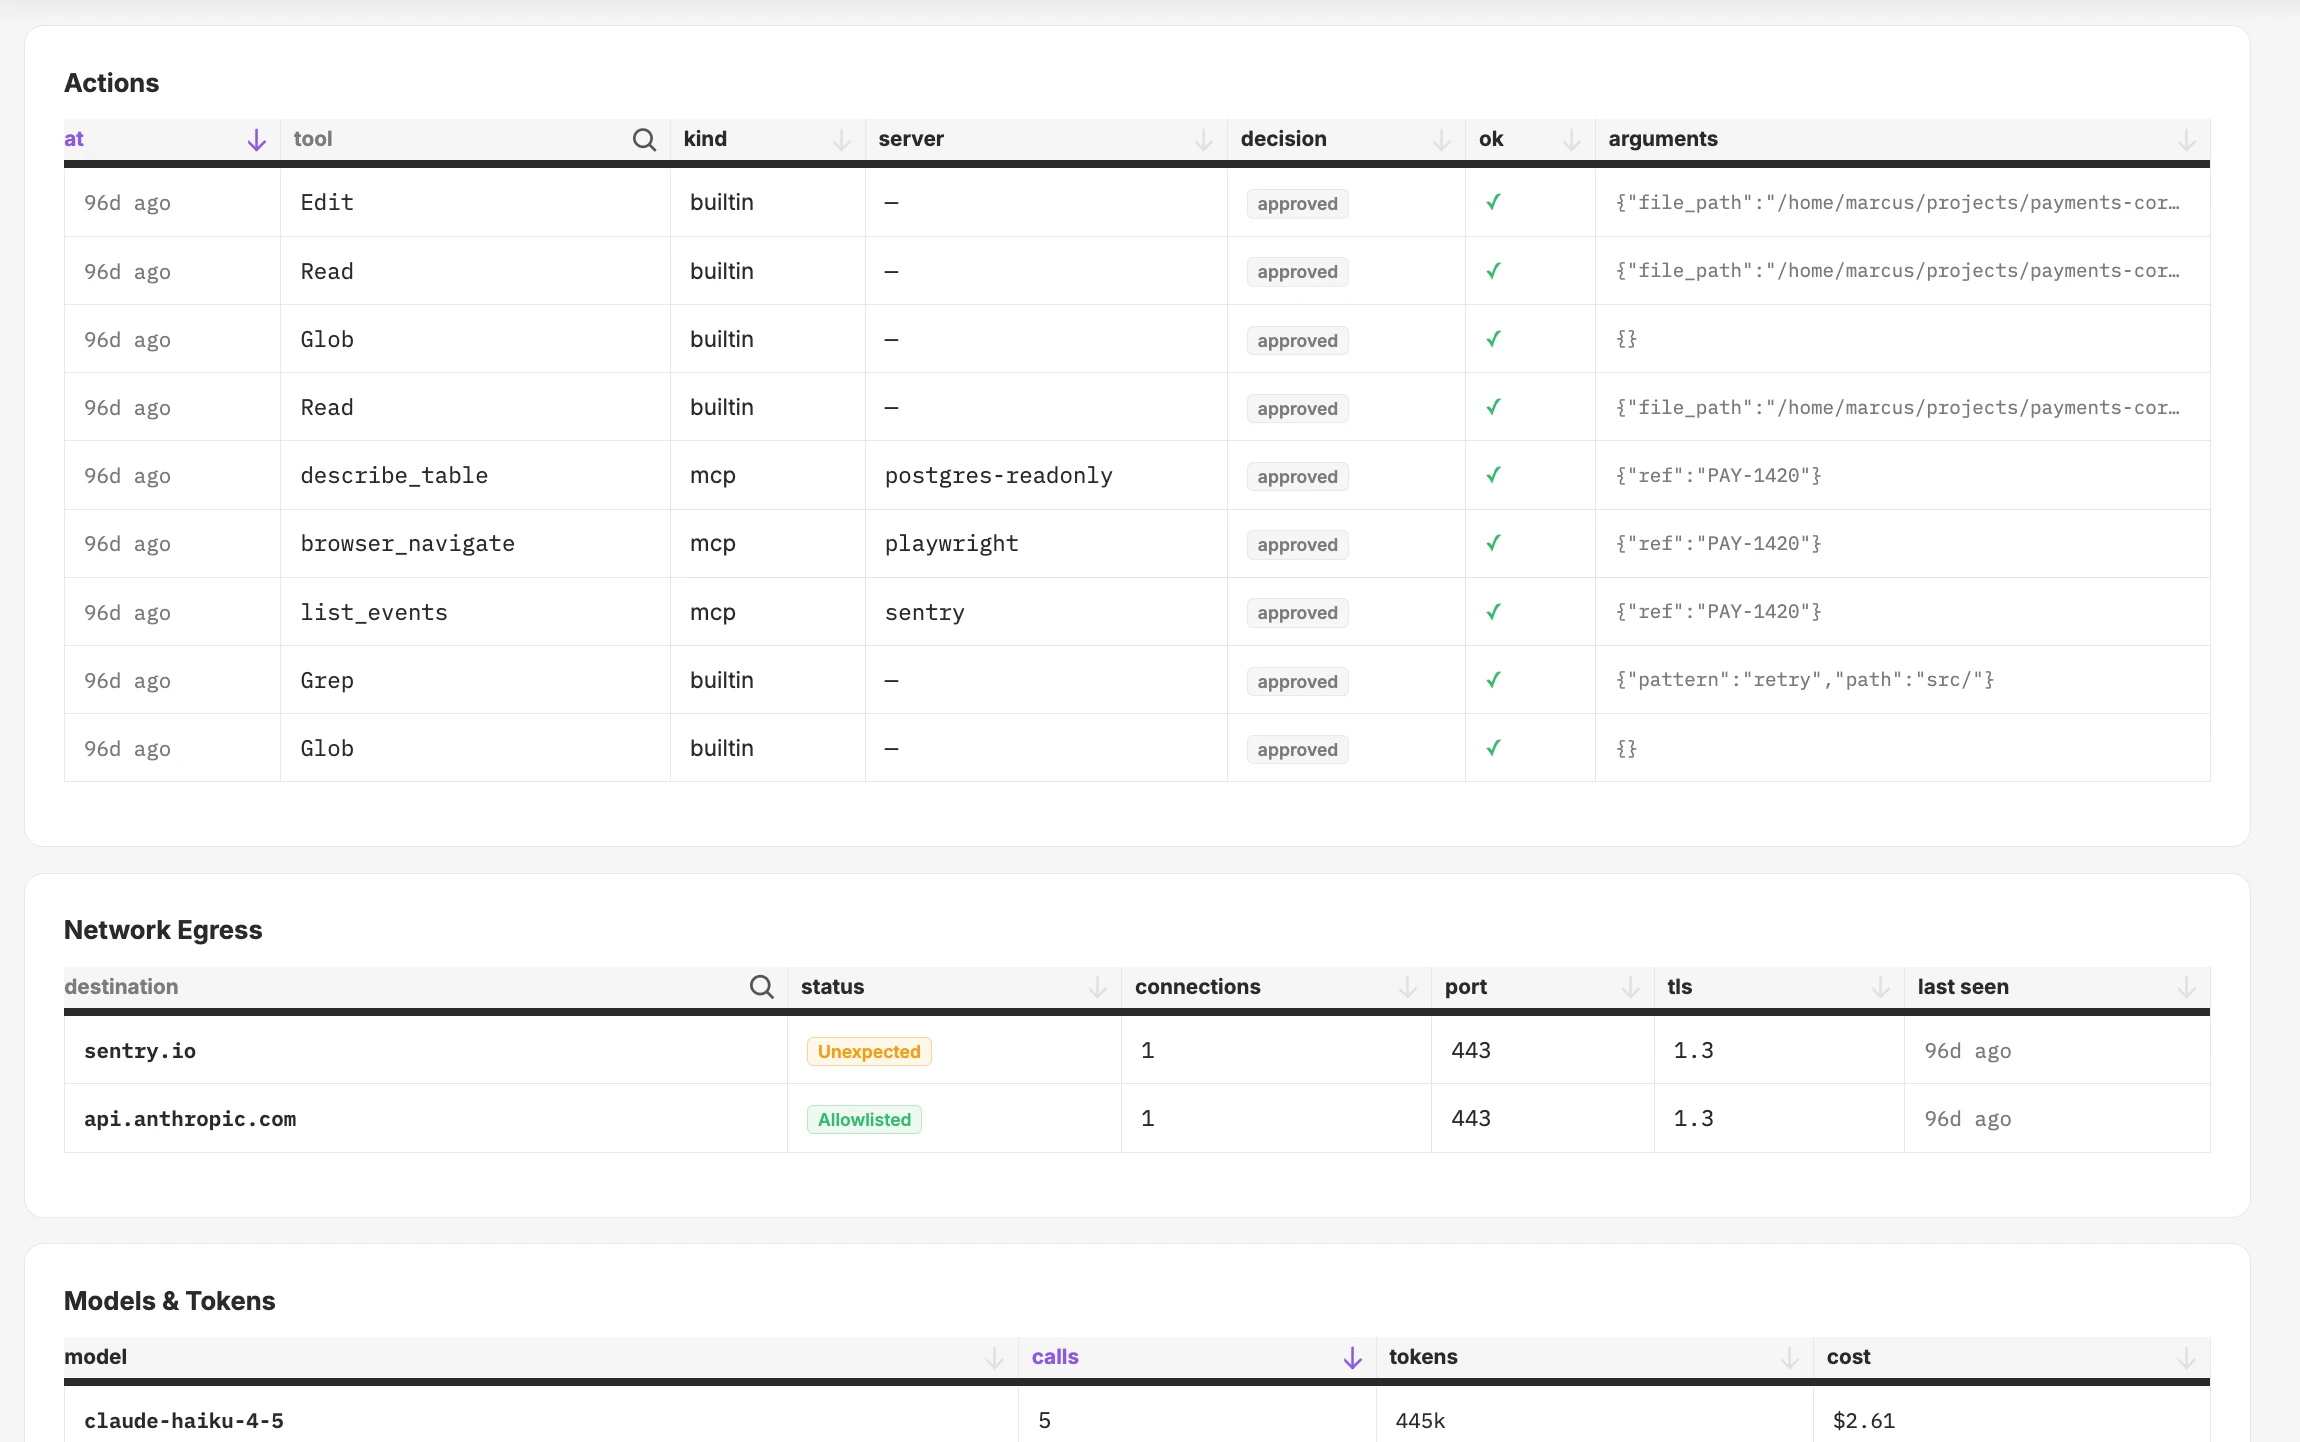The image size is (2300, 1442).
Task: Sort by decision column arrow
Action: [x=1442, y=140]
